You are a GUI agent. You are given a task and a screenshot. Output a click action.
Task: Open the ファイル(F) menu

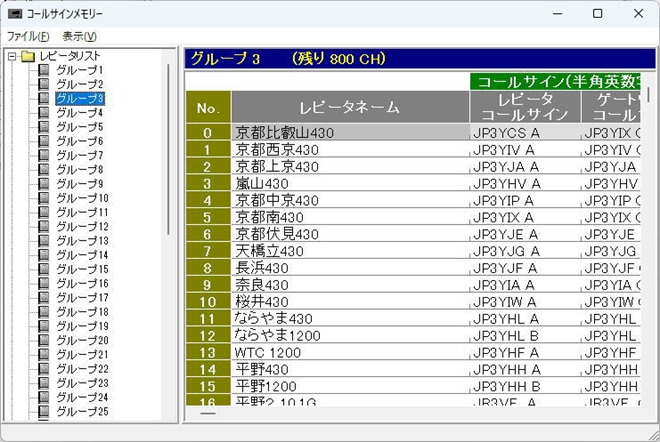[27, 36]
